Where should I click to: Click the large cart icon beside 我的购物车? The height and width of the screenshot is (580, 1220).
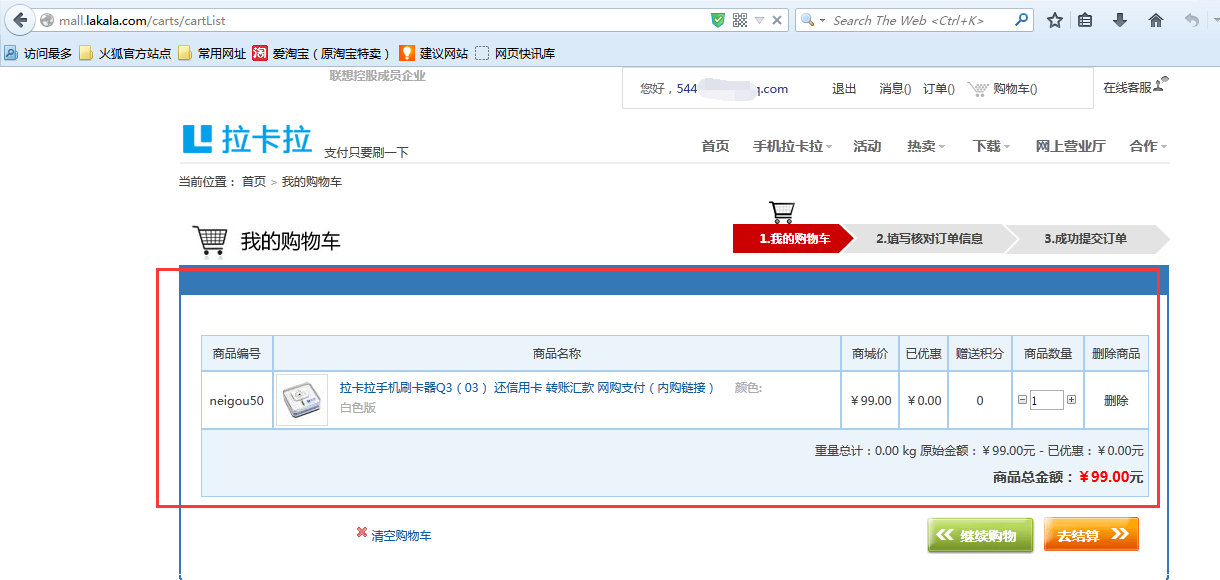[210, 241]
